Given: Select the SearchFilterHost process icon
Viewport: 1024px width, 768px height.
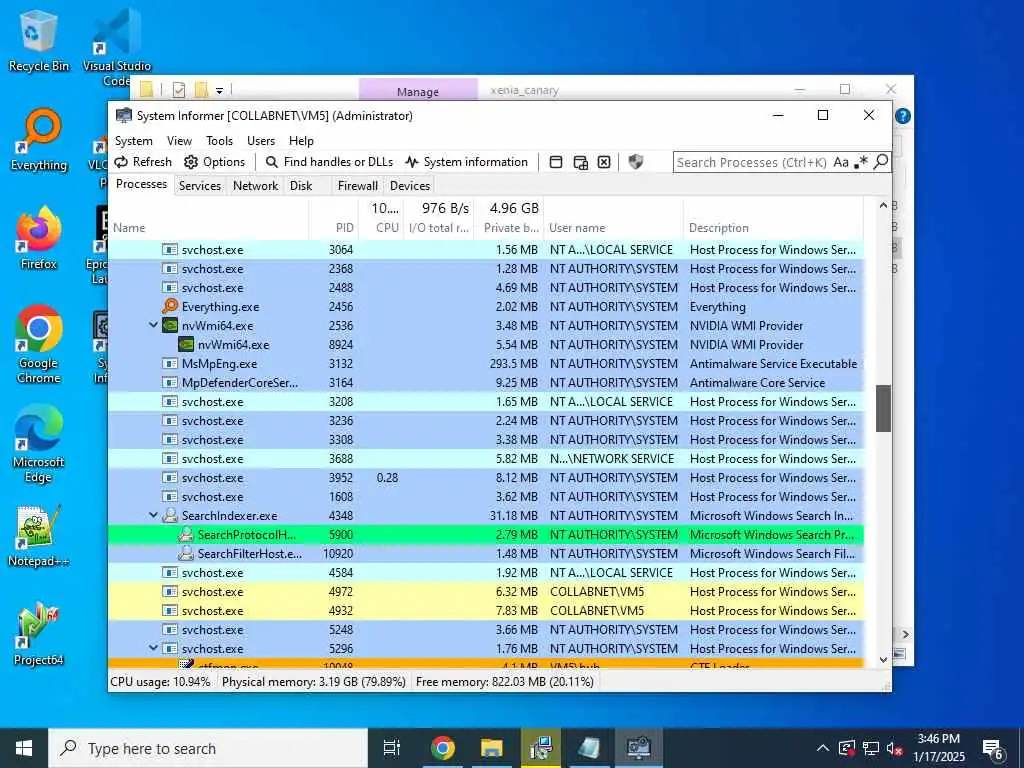Looking at the screenshot, I should (x=186, y=553).
